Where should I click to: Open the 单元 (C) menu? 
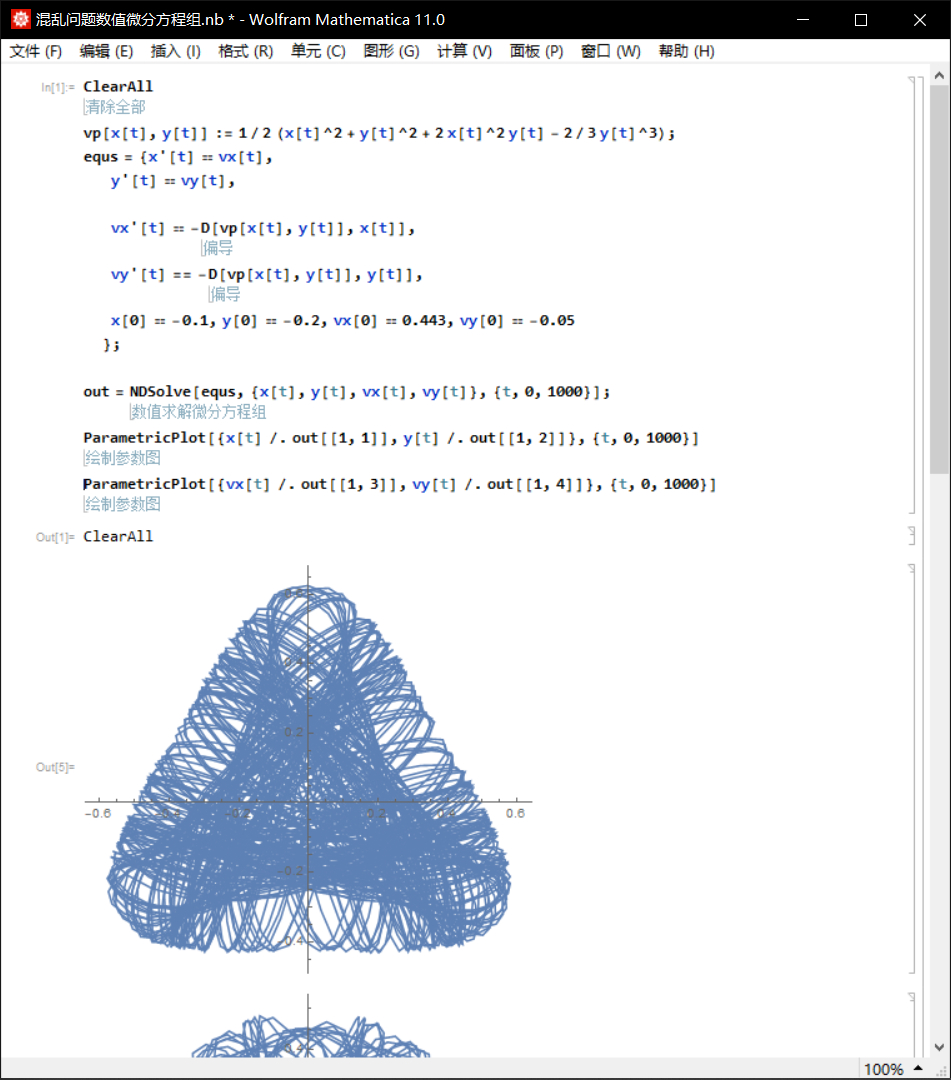(317, 52)
